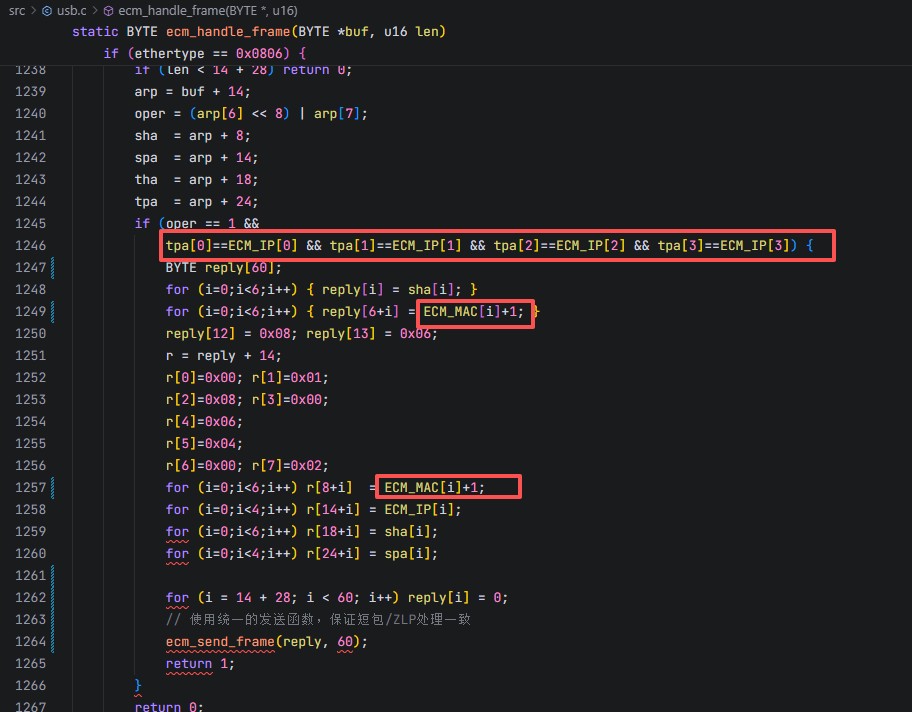The width and height of the screenshot is (912, 712).
Task: Click the 'tha = arp + 18;' line
Action: [x=196, y=179]
